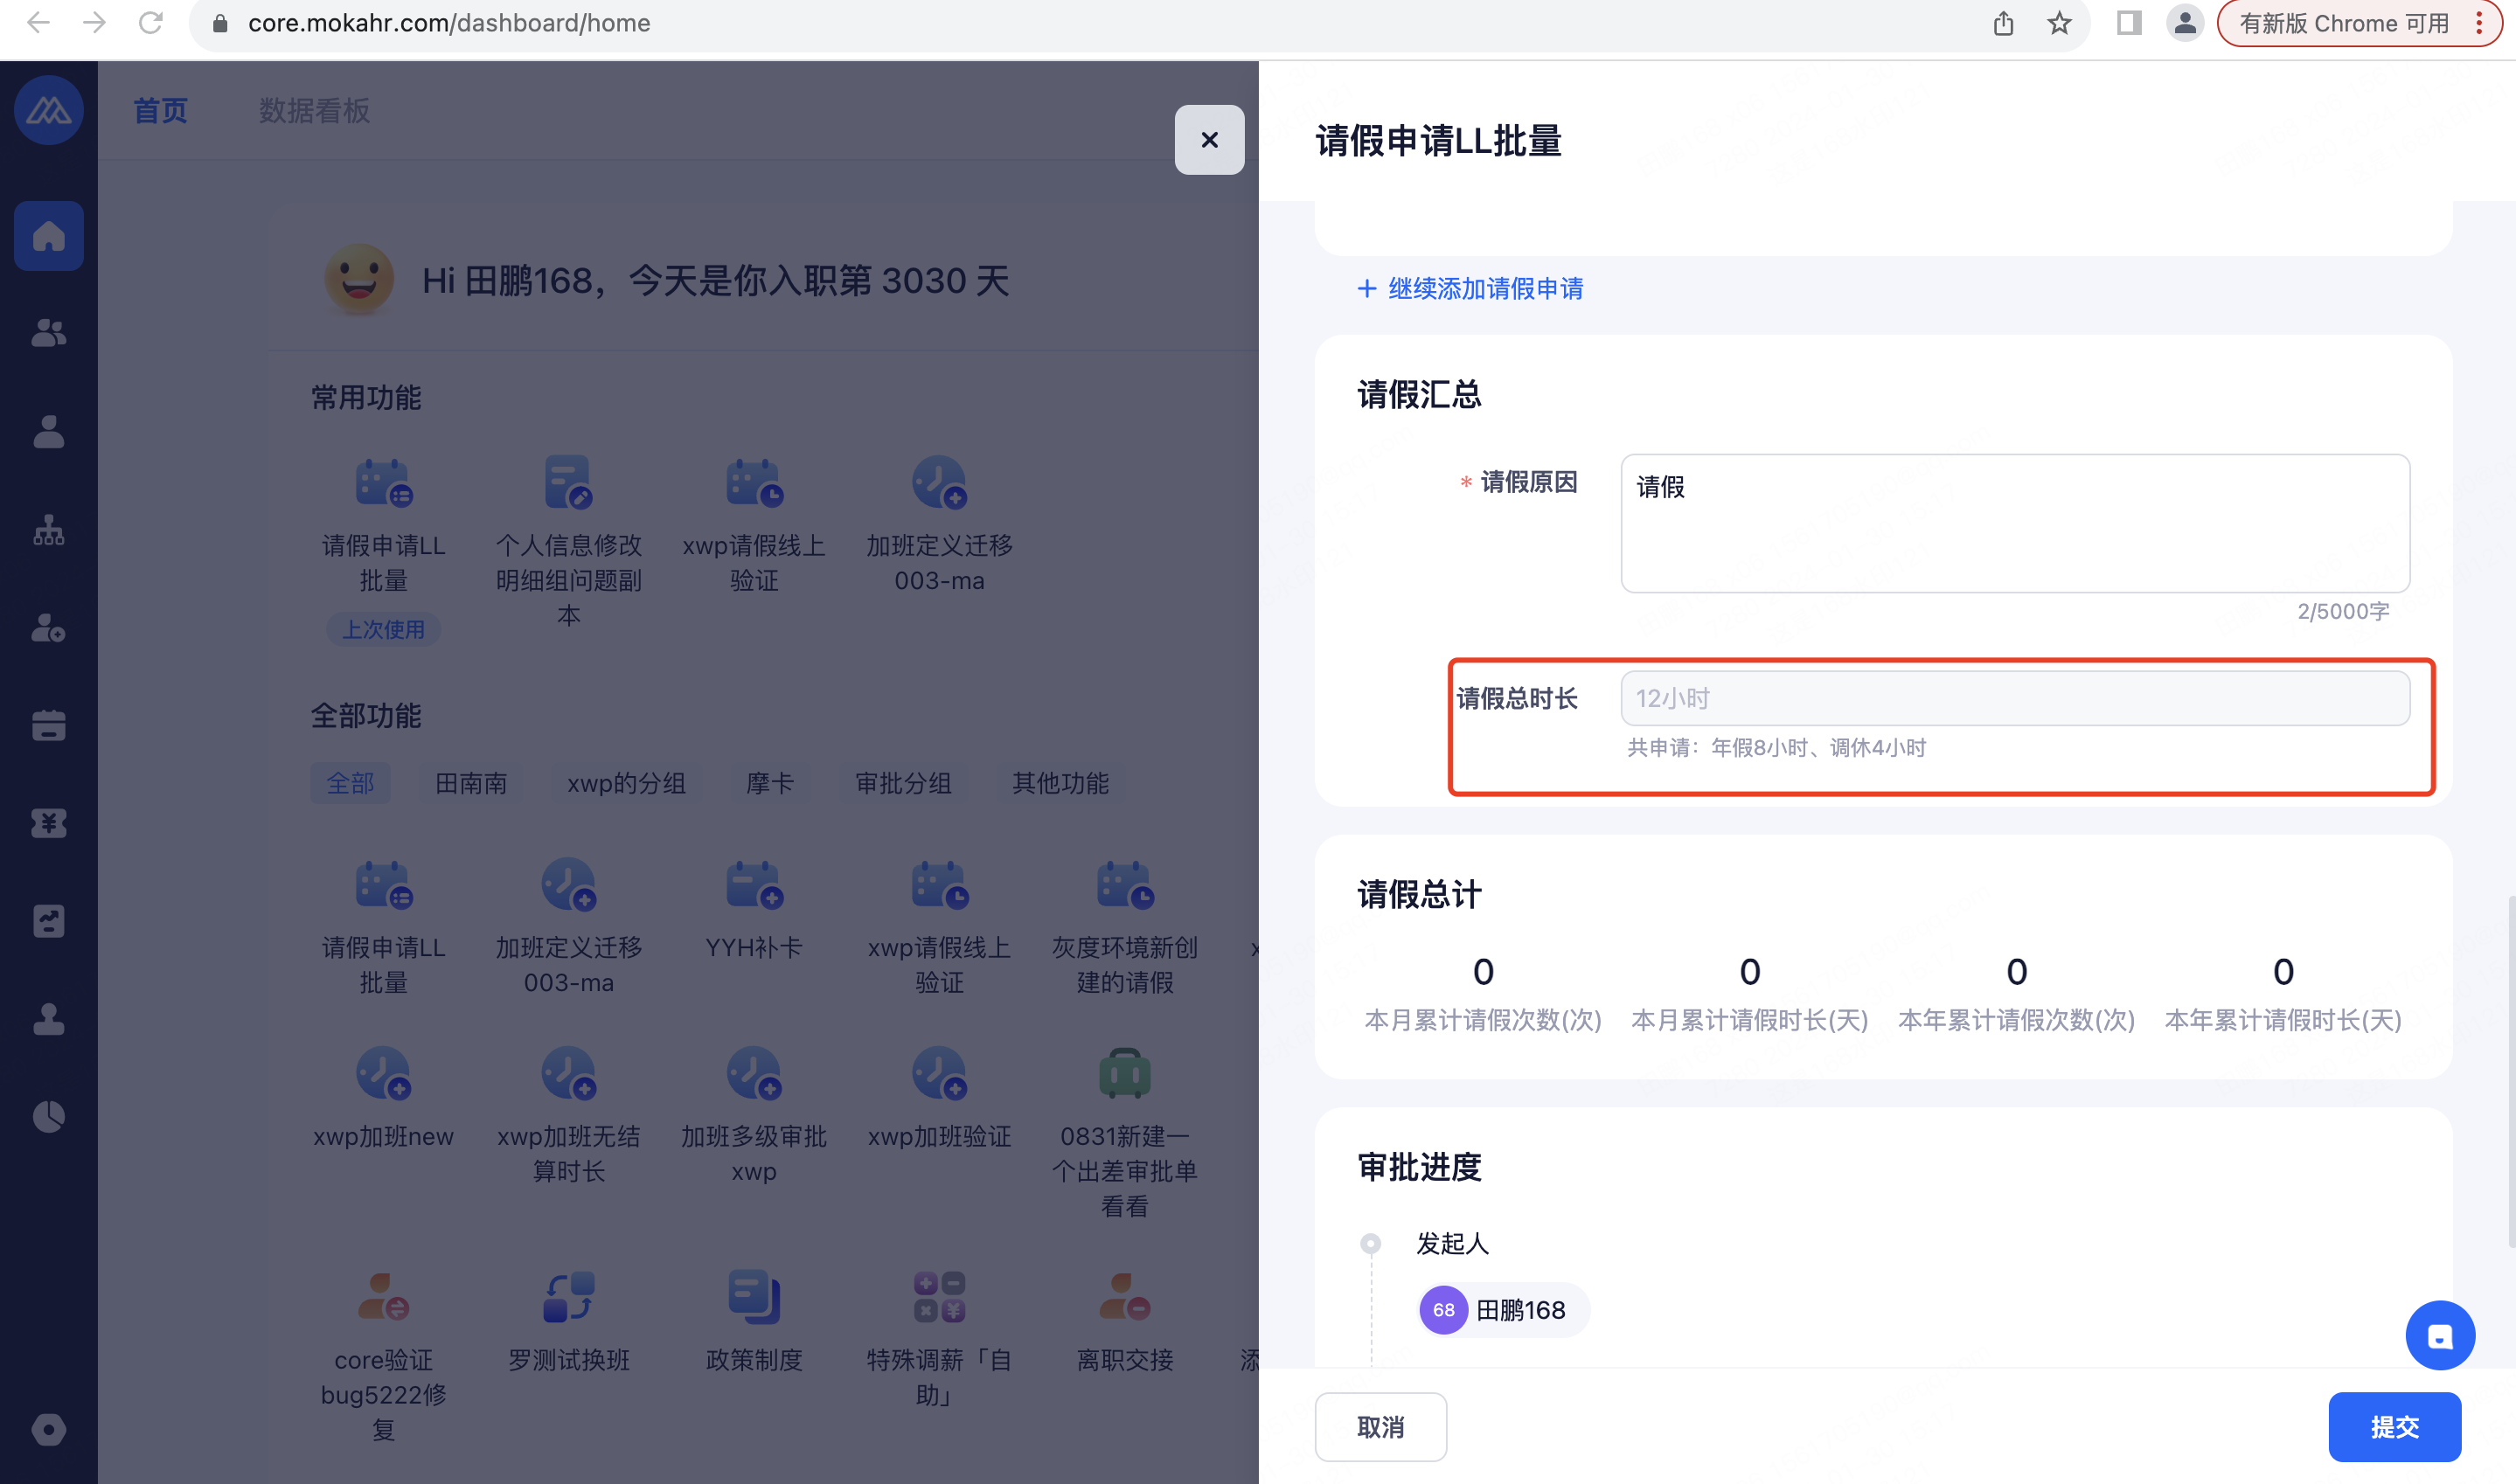Open the calendar sidebar icon

48,725
